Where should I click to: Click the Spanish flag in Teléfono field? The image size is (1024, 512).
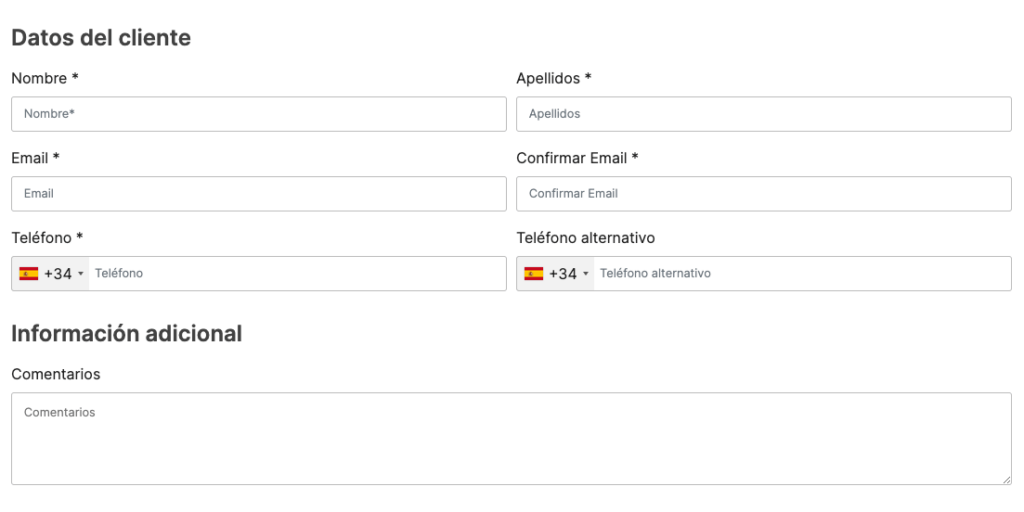pos(29,274)
